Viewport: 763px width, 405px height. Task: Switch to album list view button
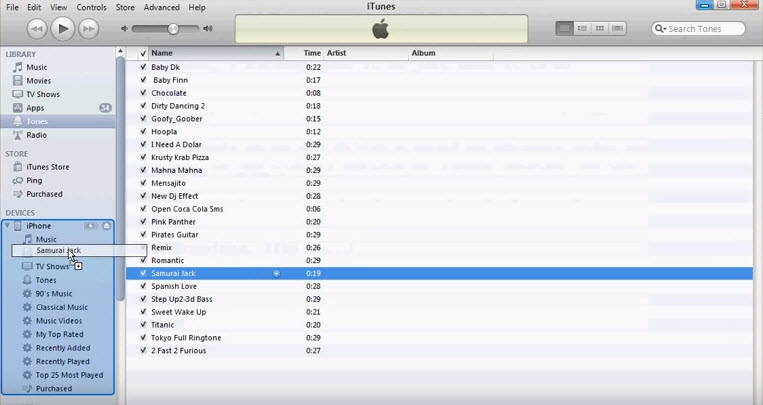tap(582, 28)
